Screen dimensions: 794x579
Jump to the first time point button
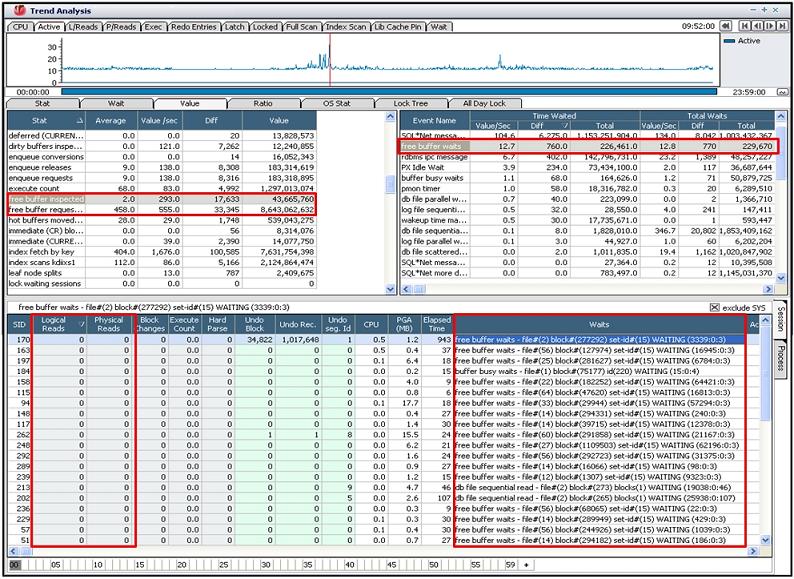pyautogui.click(x=744, y=26)
